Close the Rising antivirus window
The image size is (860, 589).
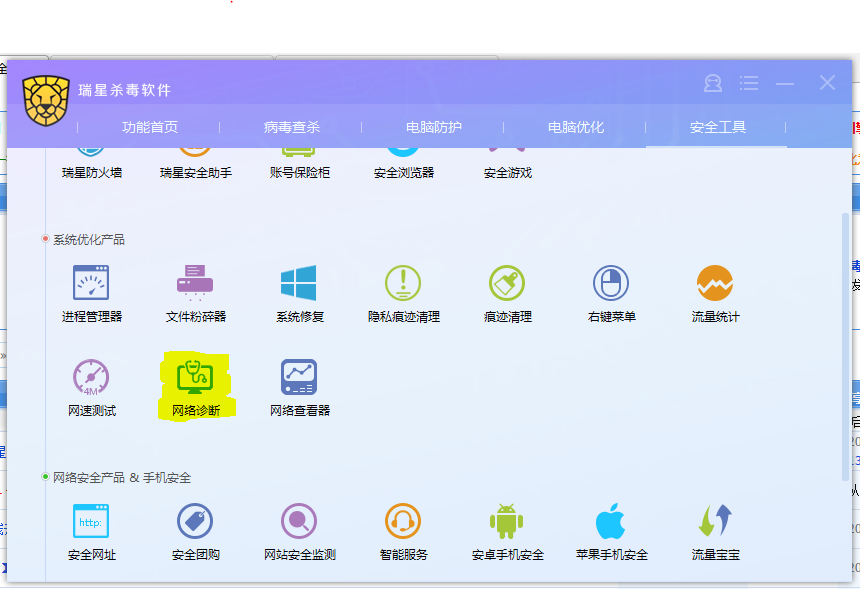tap(827, 83)
